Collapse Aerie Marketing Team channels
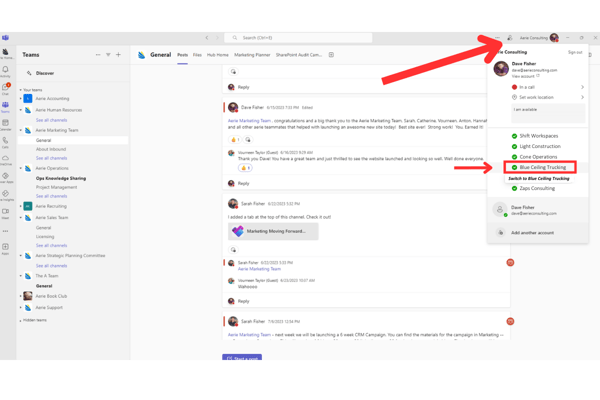Screen dimensions: 600x400 [21, 130]
